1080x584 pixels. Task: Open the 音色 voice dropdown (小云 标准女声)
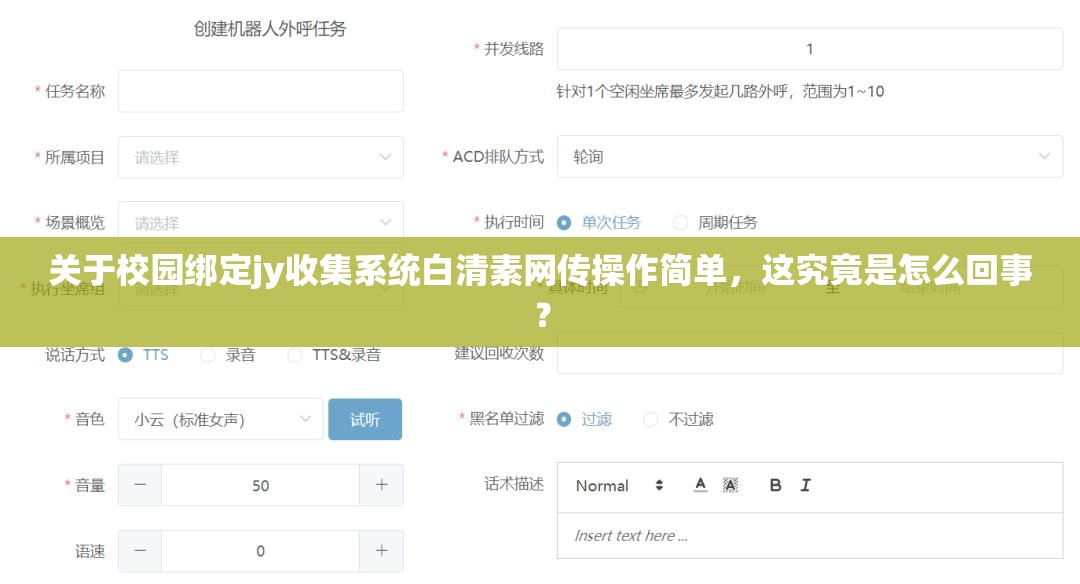tap(222, 419)
